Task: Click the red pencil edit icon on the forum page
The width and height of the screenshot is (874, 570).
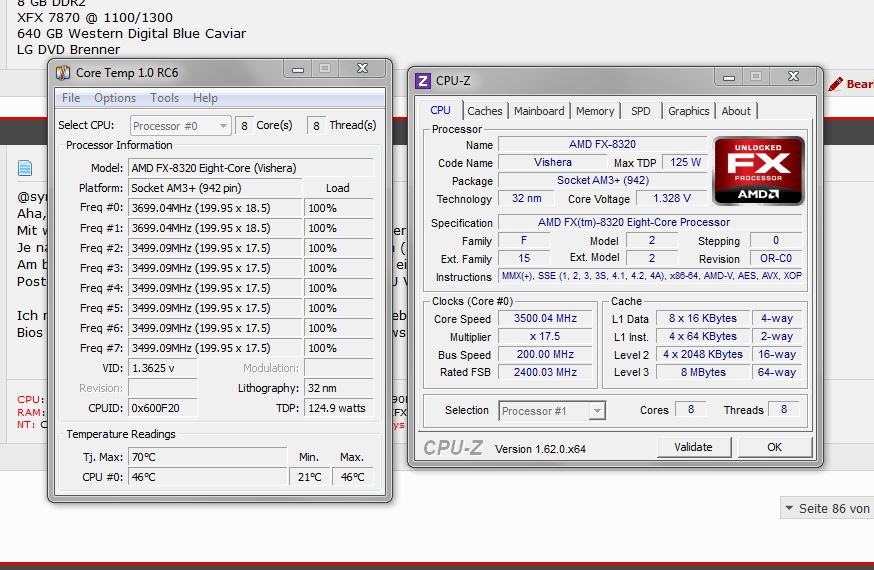Action: pos(835,84)
